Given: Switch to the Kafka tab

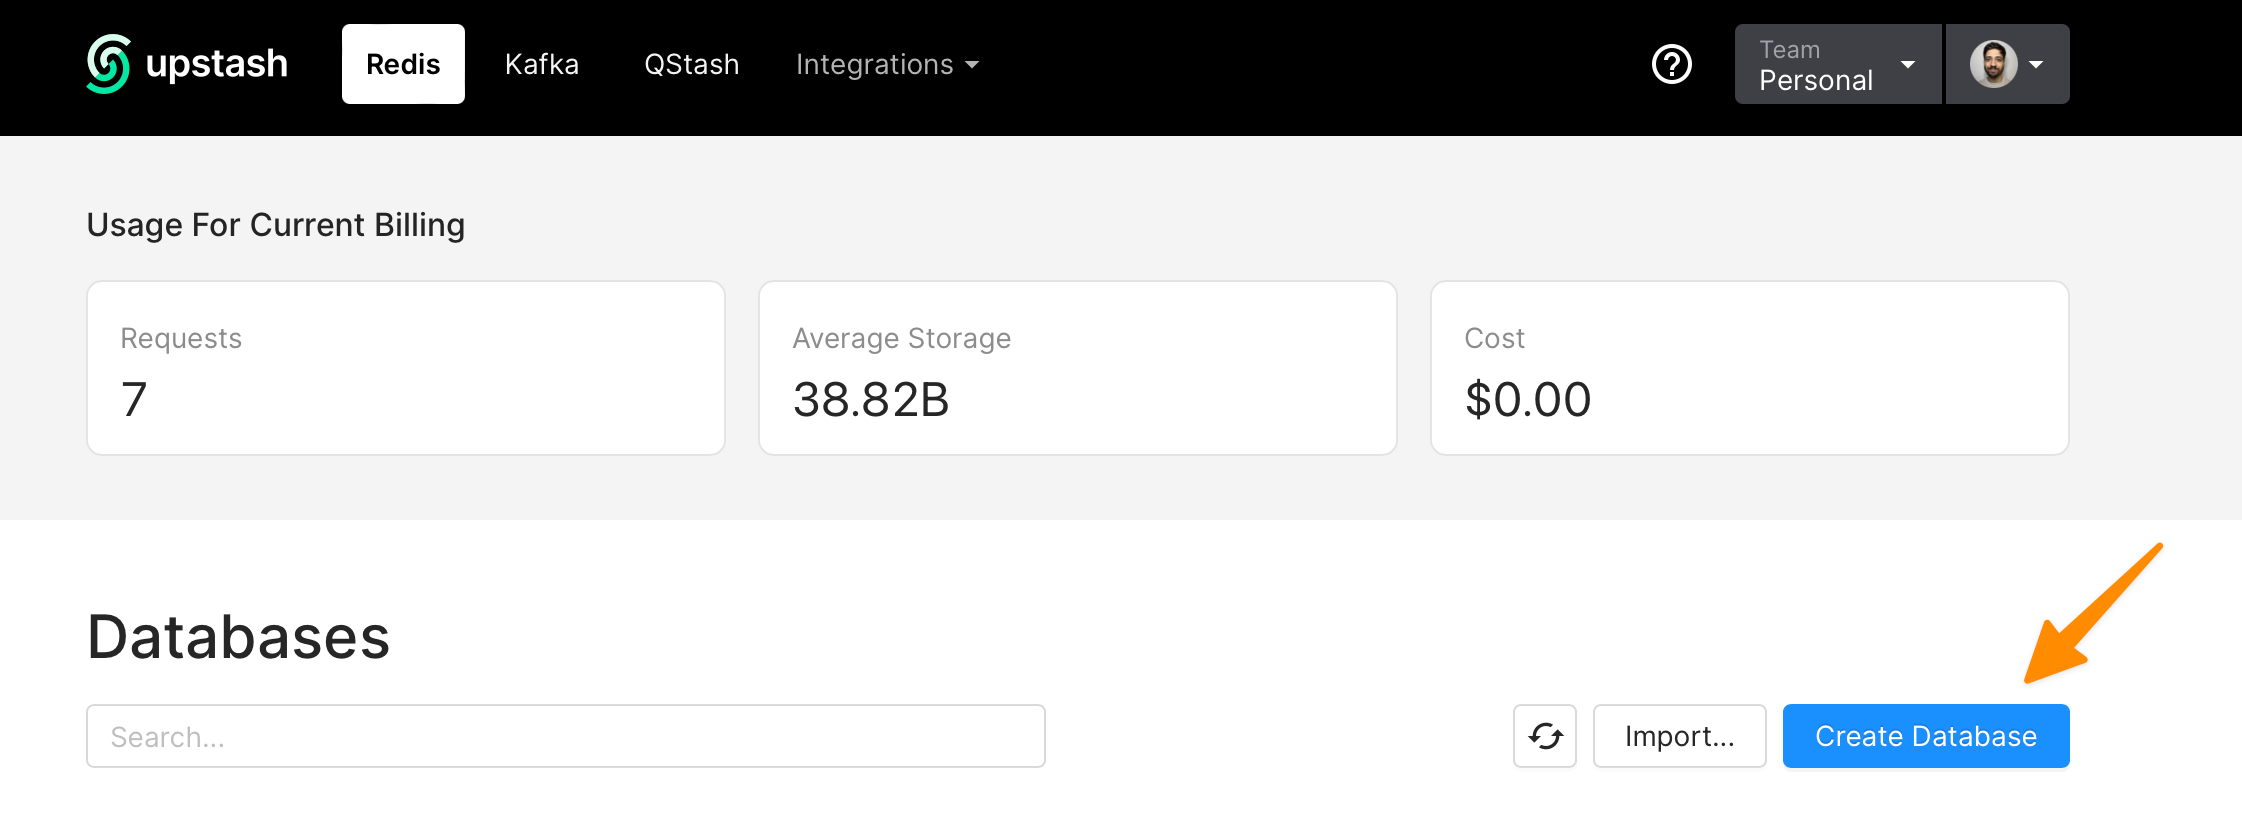Looking at the screenshot, I should (x=542, y=64).
